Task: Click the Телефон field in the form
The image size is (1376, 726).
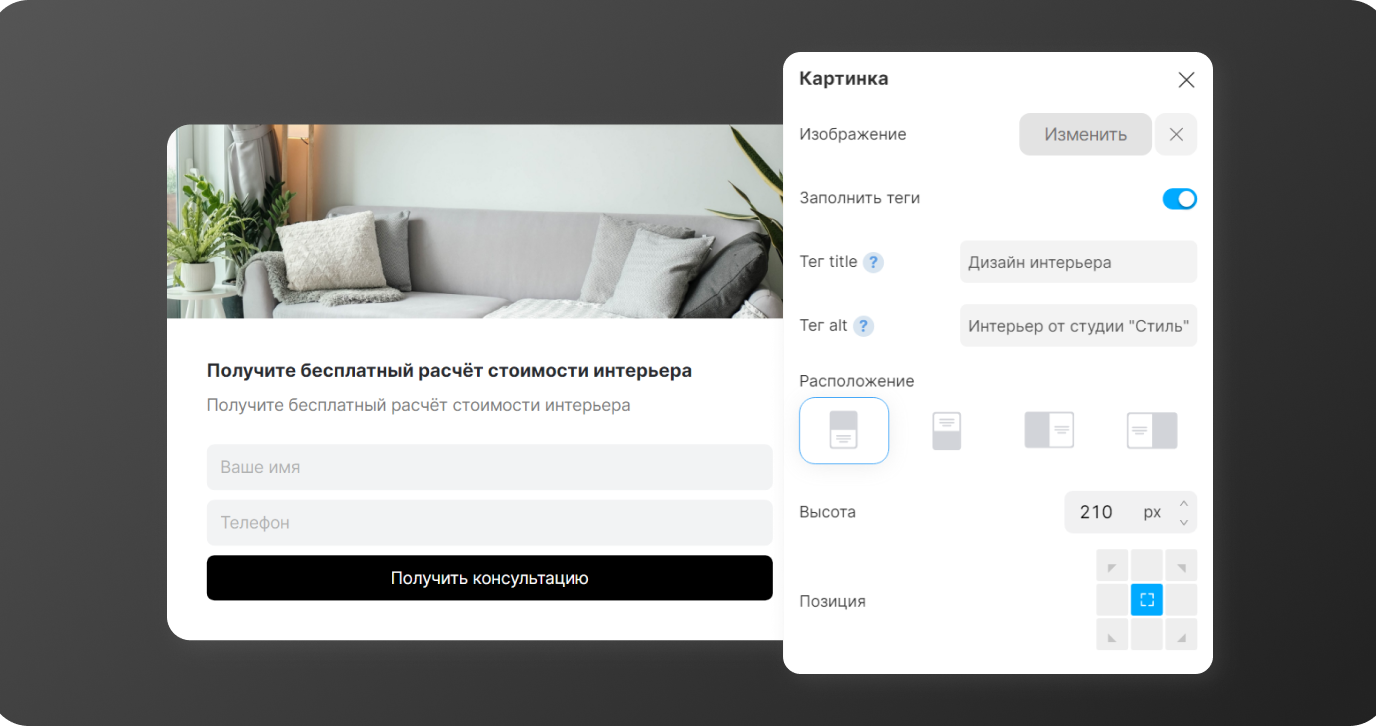Action: (490, 523)
